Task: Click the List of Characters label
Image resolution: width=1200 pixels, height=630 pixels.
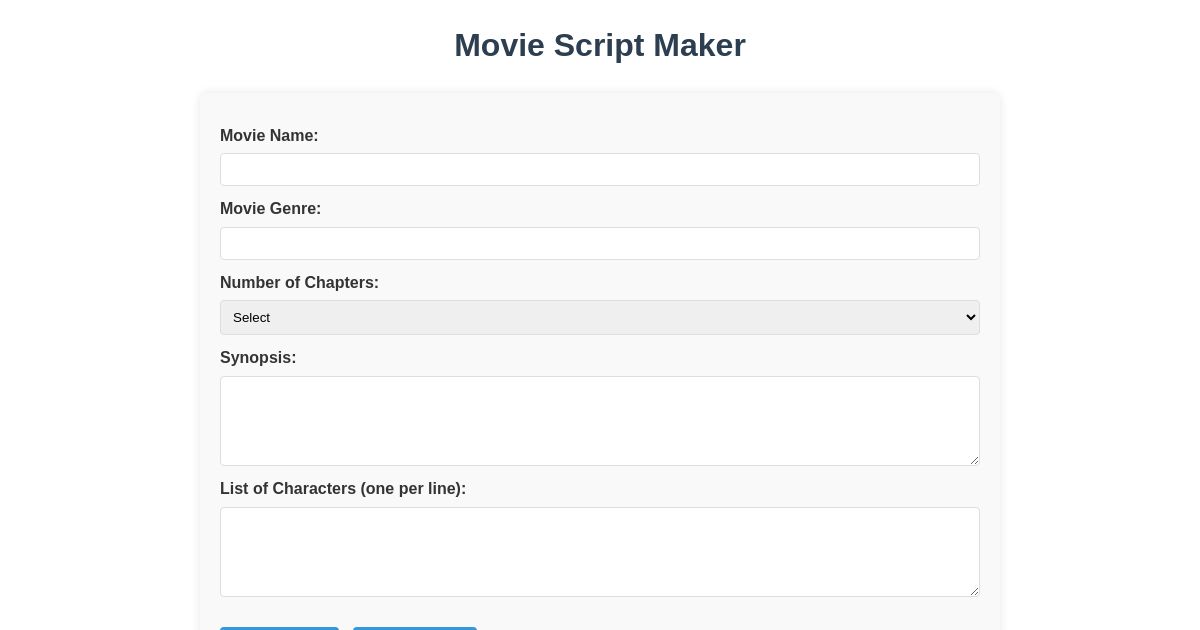Action: pyautogui.click(x=343, y=489)
